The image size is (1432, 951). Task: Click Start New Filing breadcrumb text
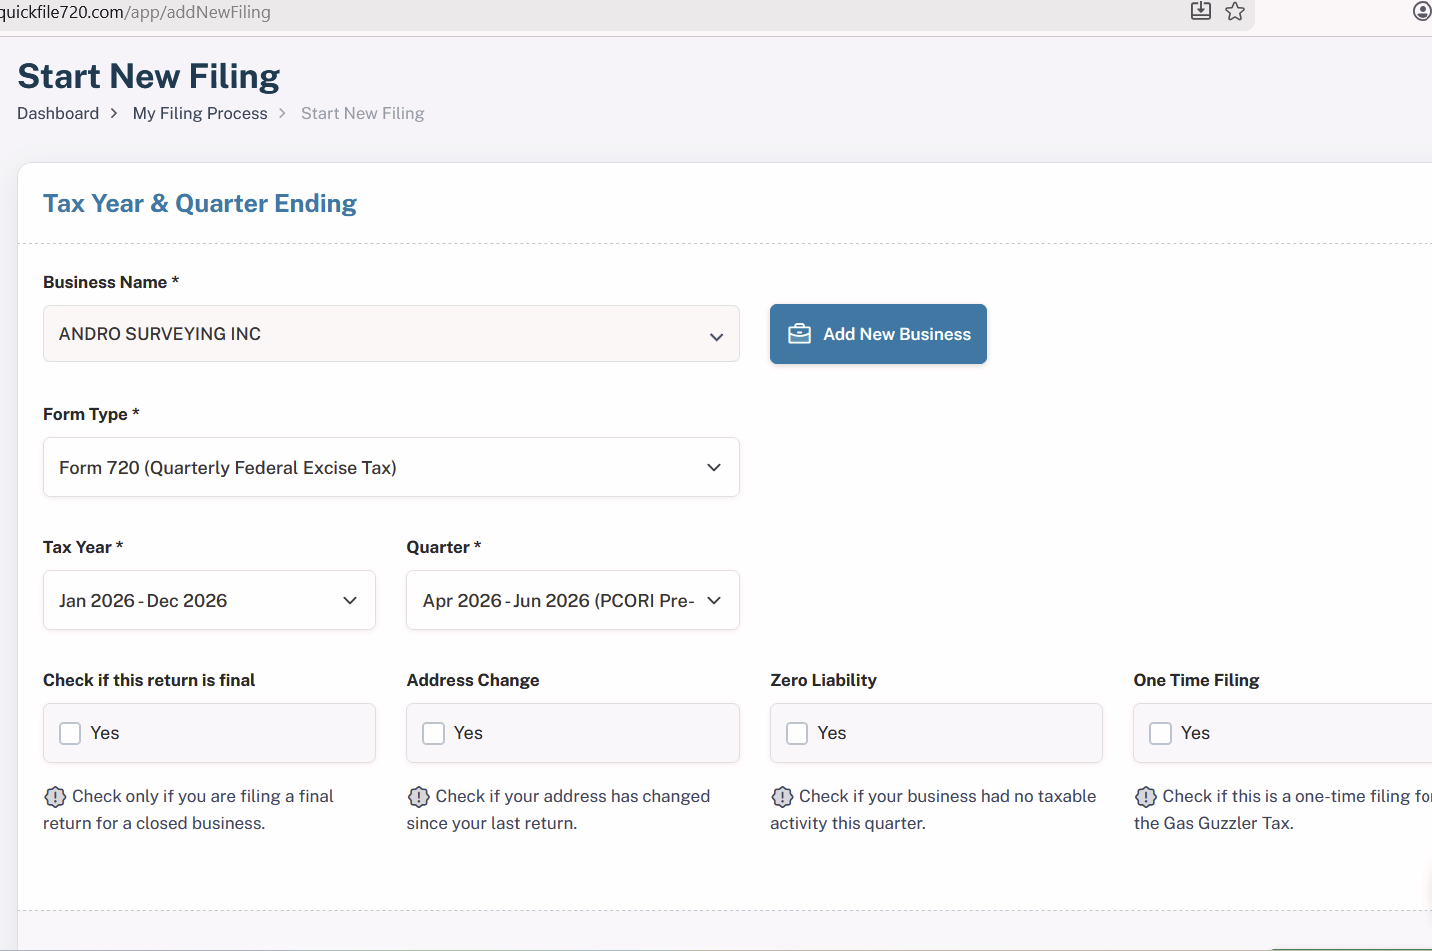[x=363, y=113]
